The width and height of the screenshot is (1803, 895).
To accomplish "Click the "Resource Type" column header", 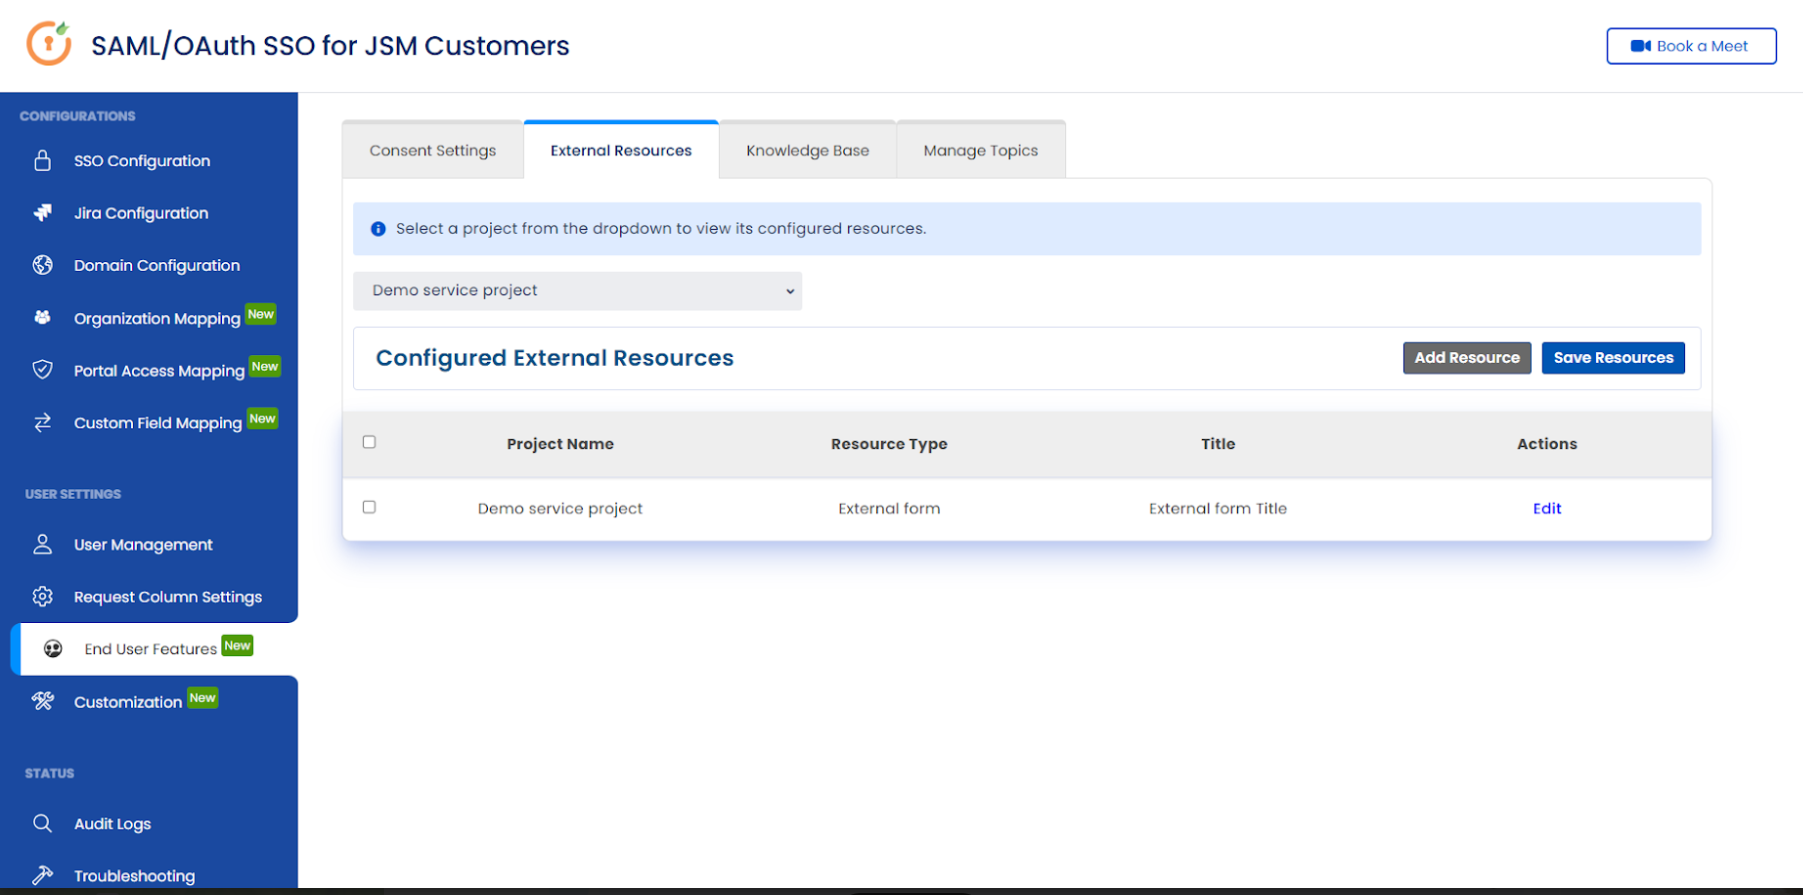I will click(x=889, y=444).
